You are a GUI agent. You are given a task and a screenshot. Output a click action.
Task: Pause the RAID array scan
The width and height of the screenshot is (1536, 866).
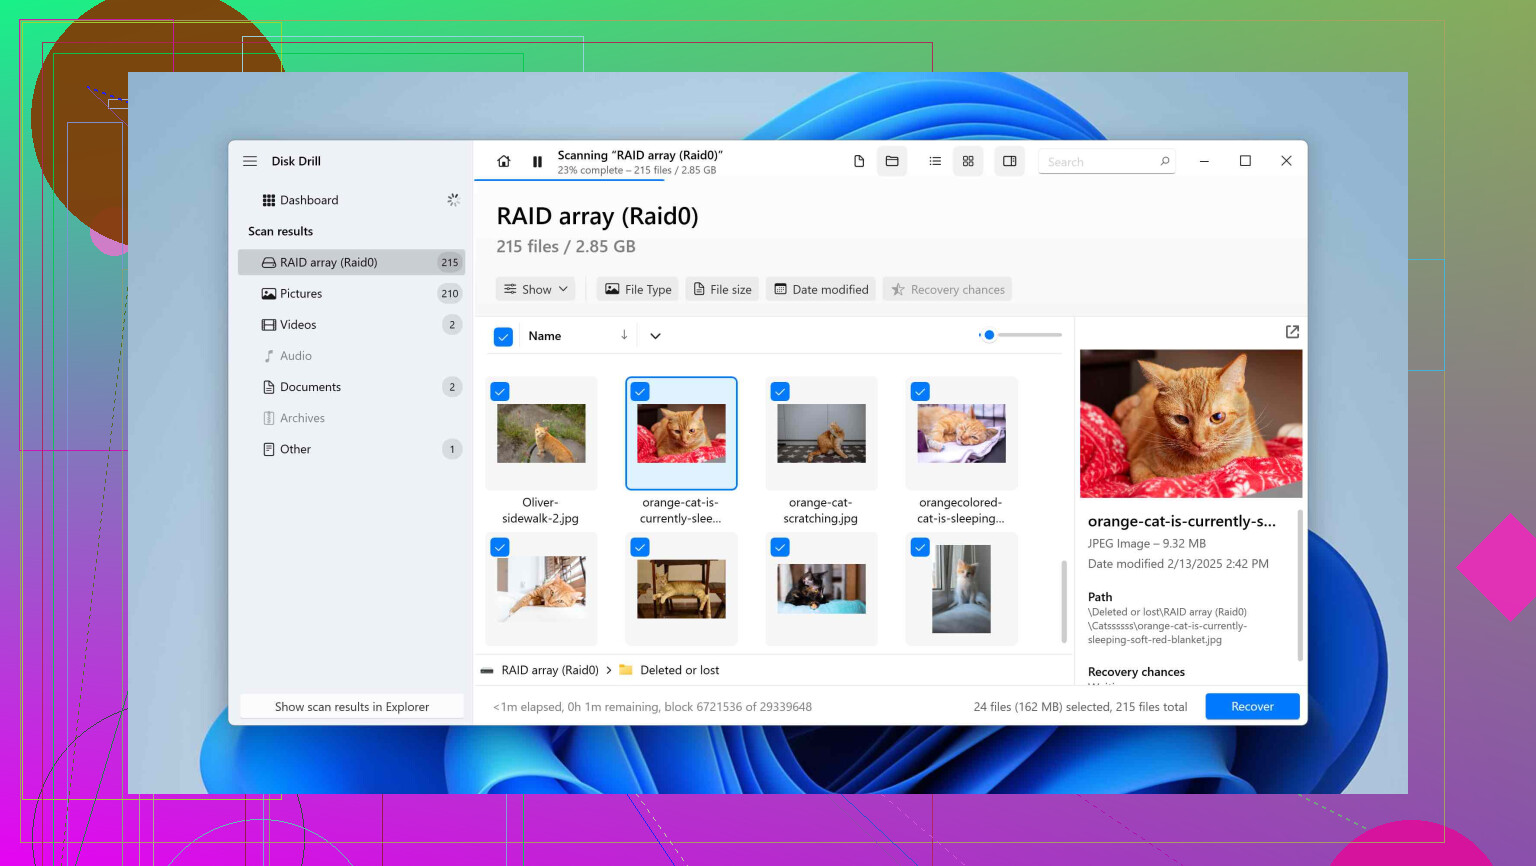[537, 162]
